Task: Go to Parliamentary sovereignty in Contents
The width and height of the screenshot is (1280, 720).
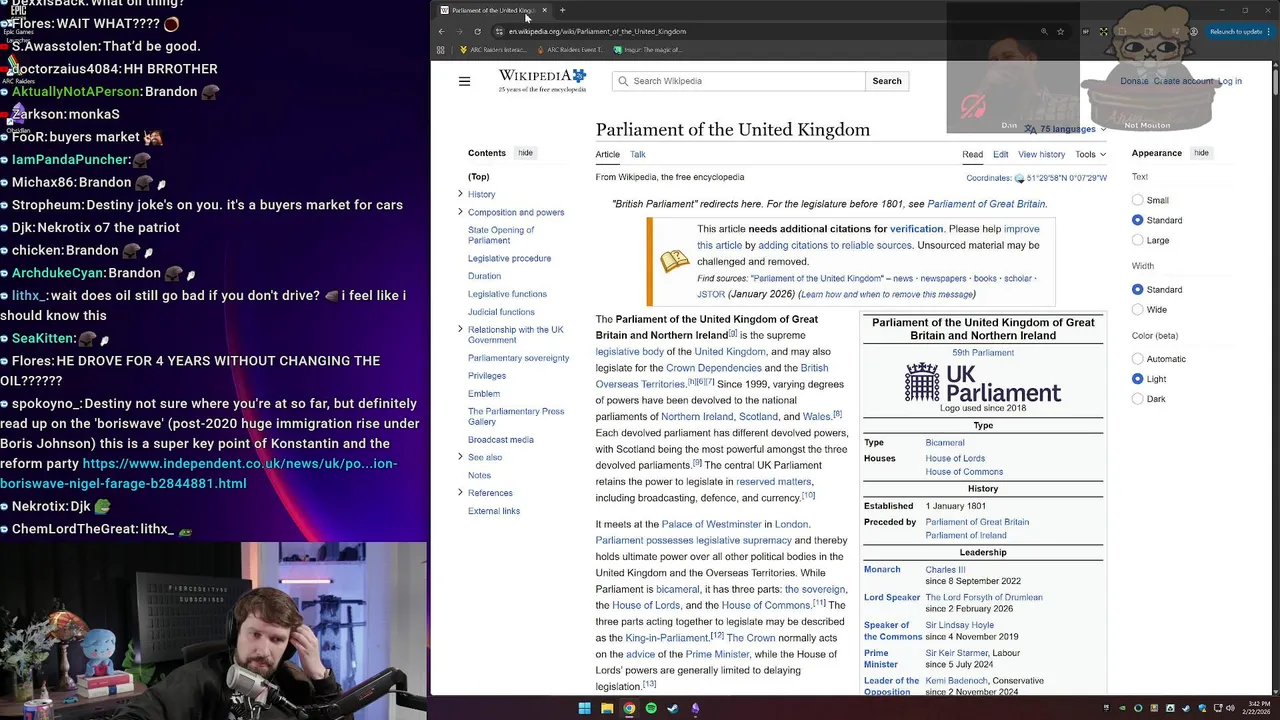Action: coord(518,358)
